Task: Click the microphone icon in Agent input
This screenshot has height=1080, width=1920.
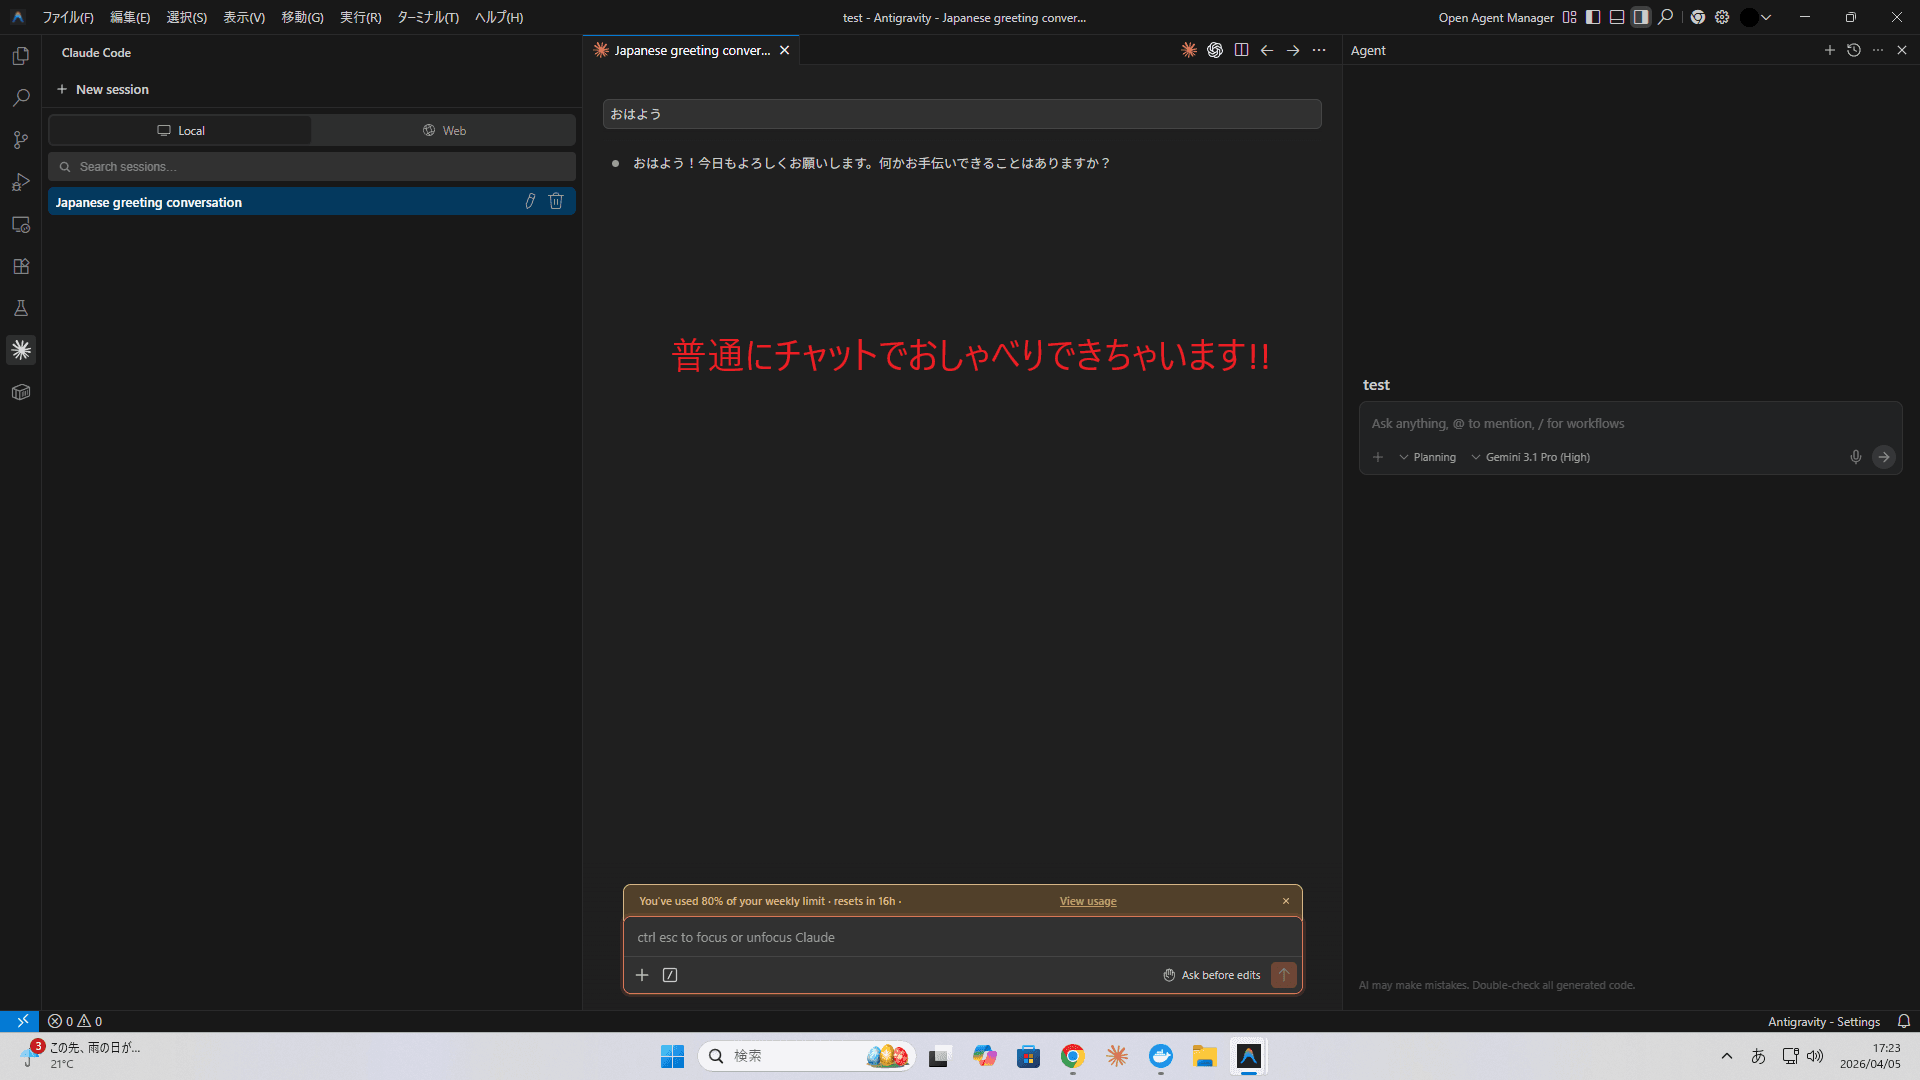Action: pyautogui.click(x=1856, y=457)
